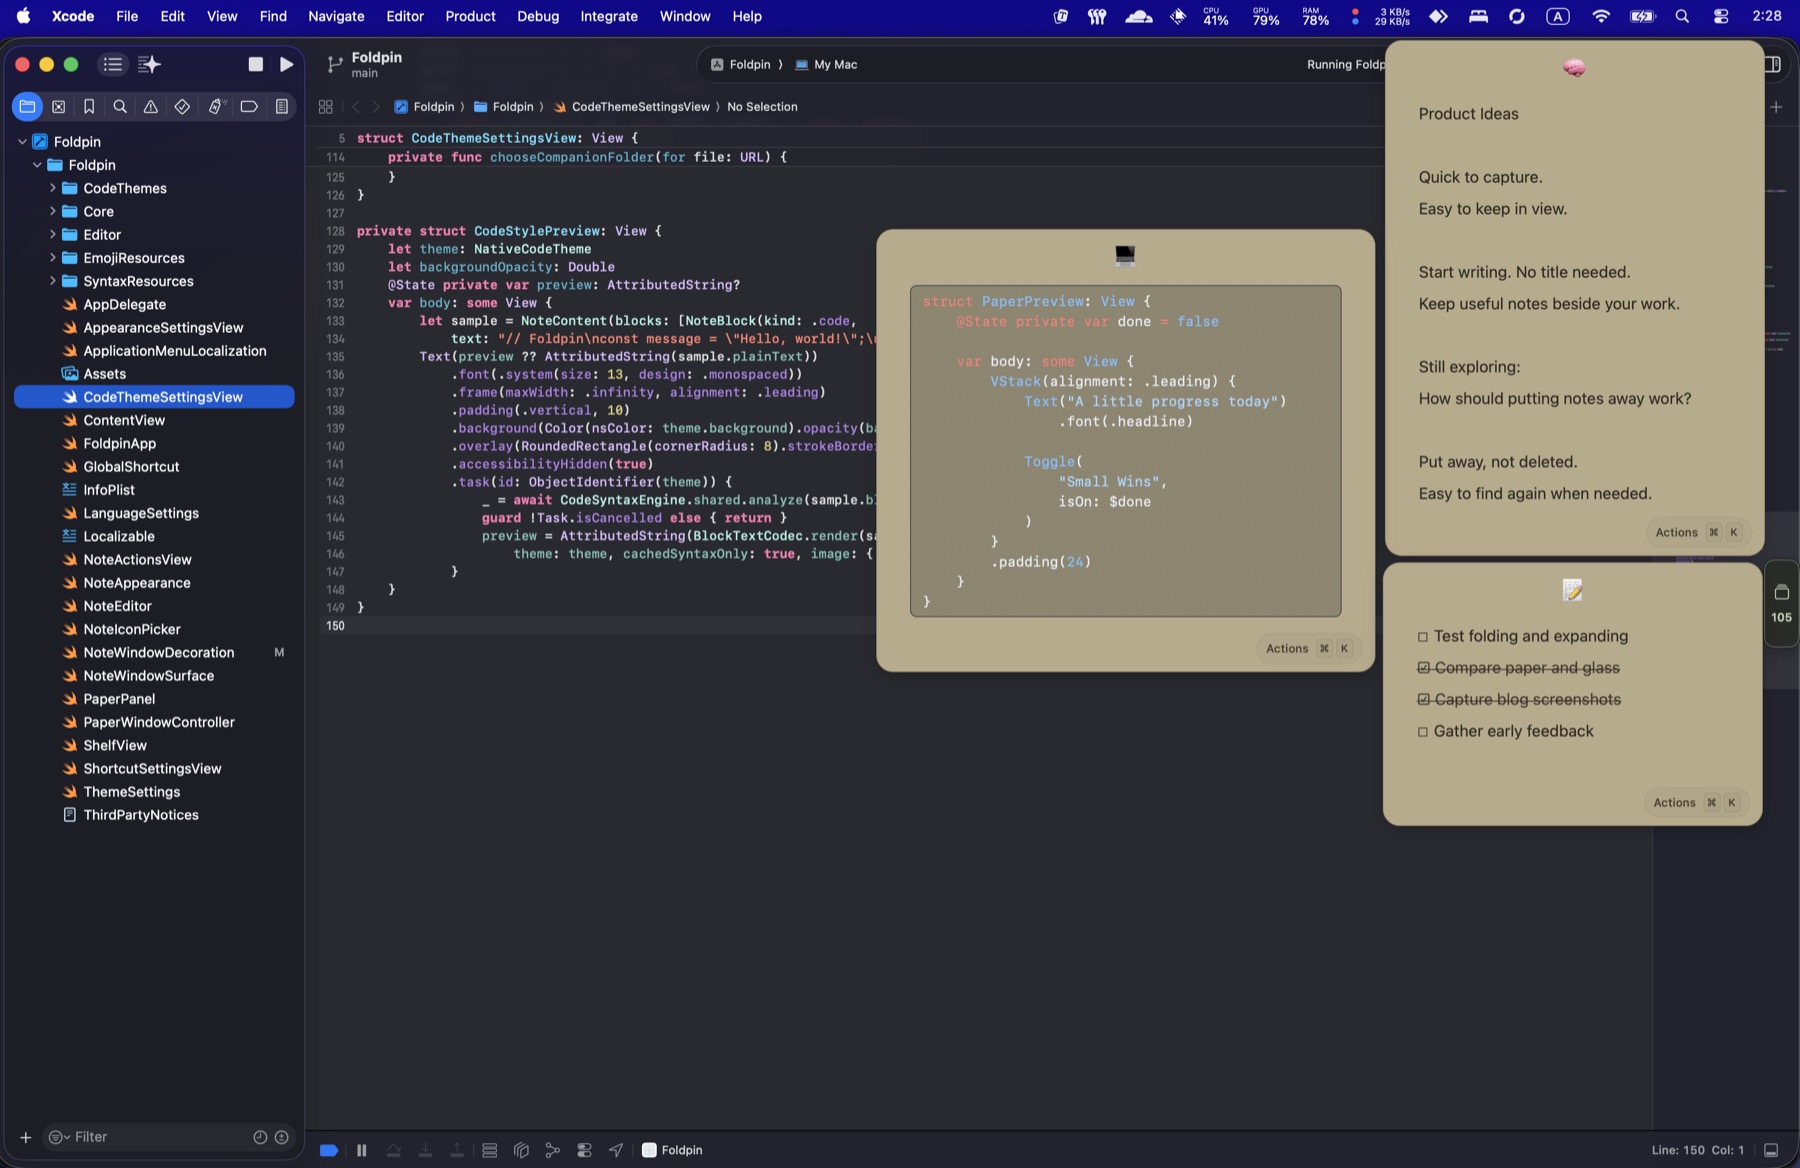
Task: Uncheck the Compare paper and glass item
Action: [1423, 668]
